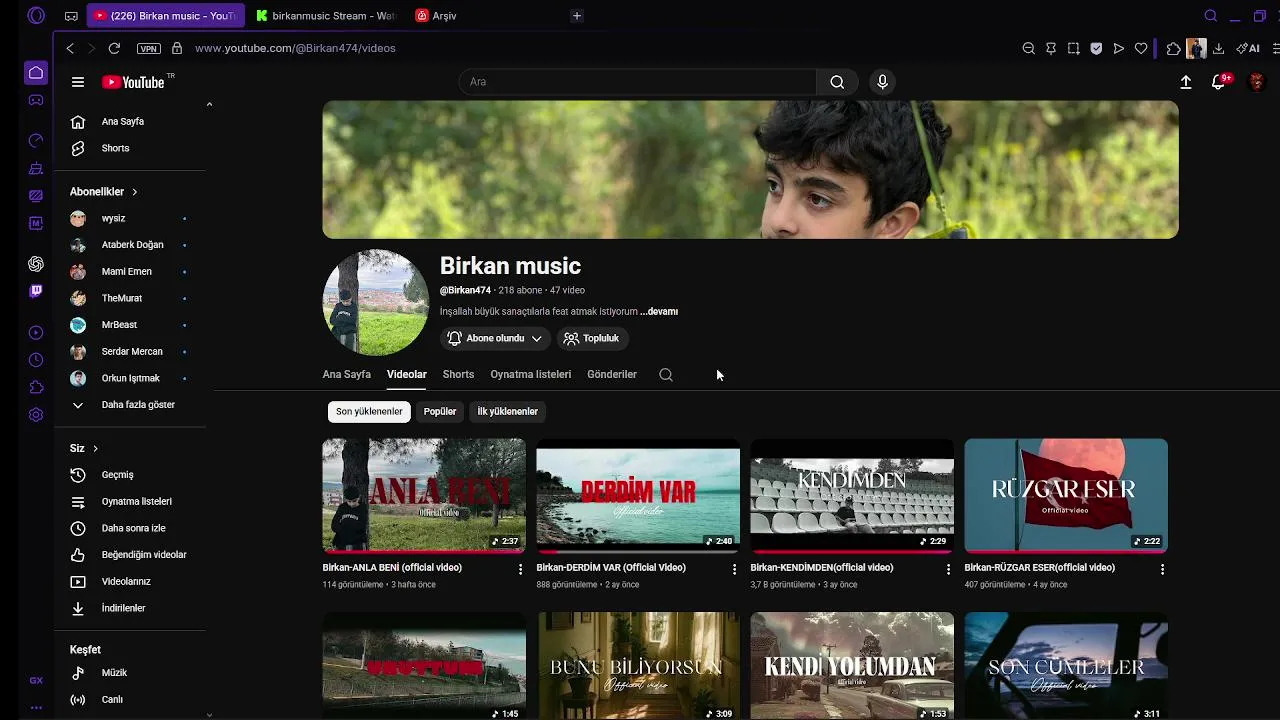Expand the Abonelikler section chevron
This screenshot has width=1280, height=720.
[134, 191]
